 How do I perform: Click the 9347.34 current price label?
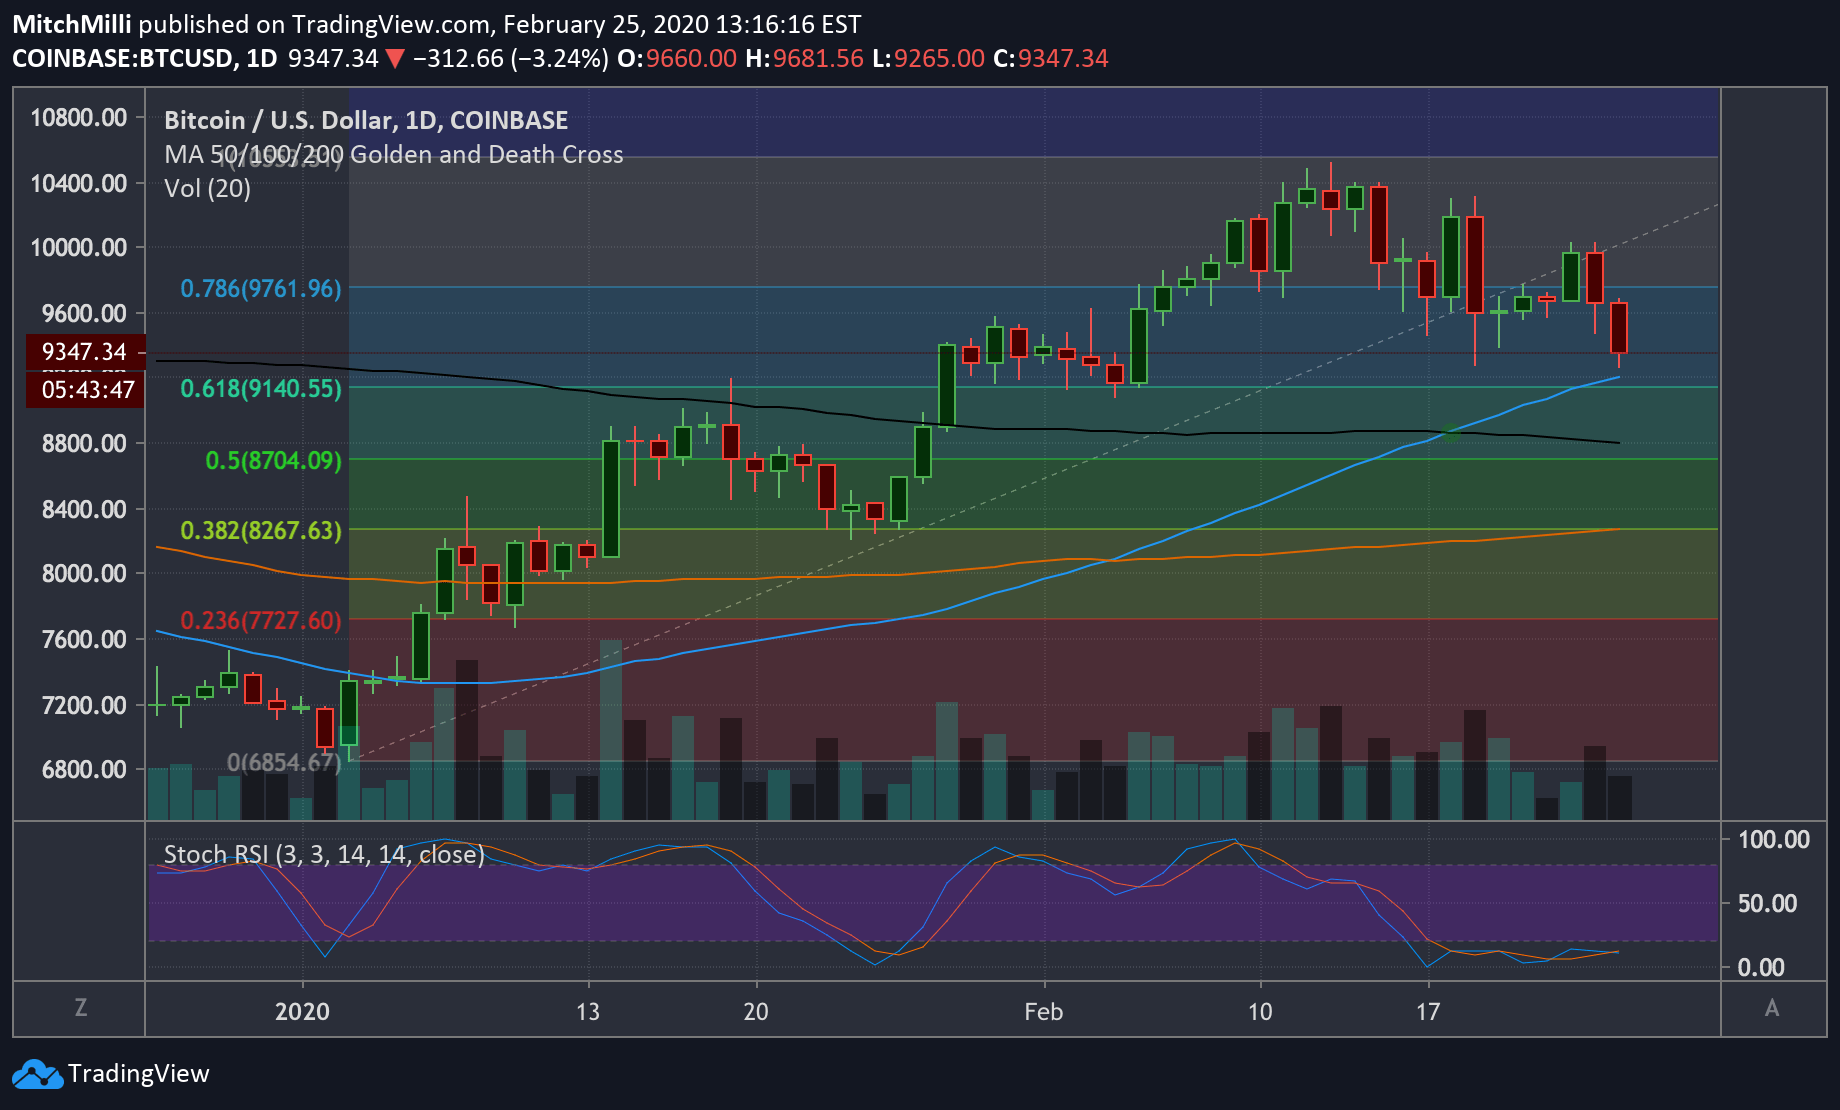tap(84, 352)
